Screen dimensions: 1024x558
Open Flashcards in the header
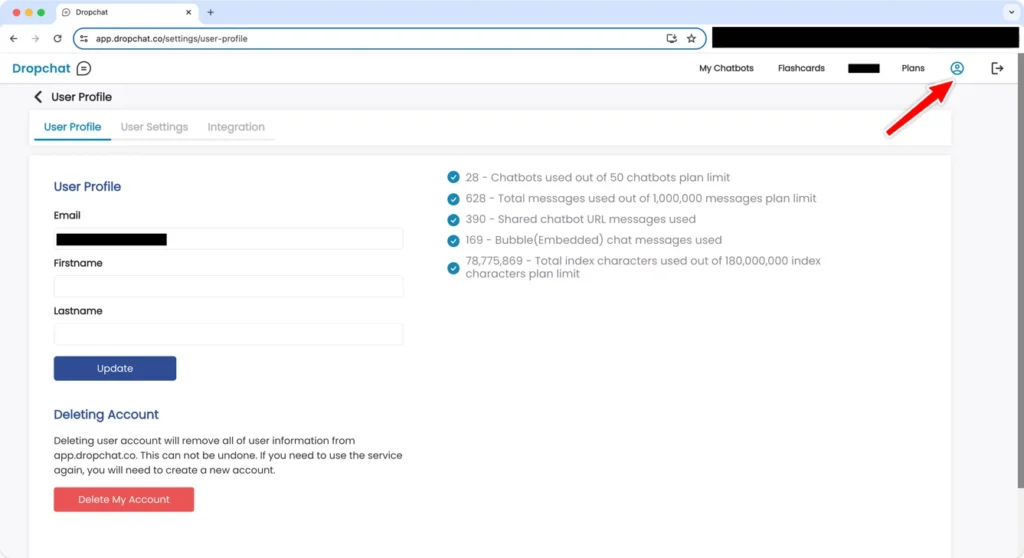pyautogui.click(x=801, y=68)
